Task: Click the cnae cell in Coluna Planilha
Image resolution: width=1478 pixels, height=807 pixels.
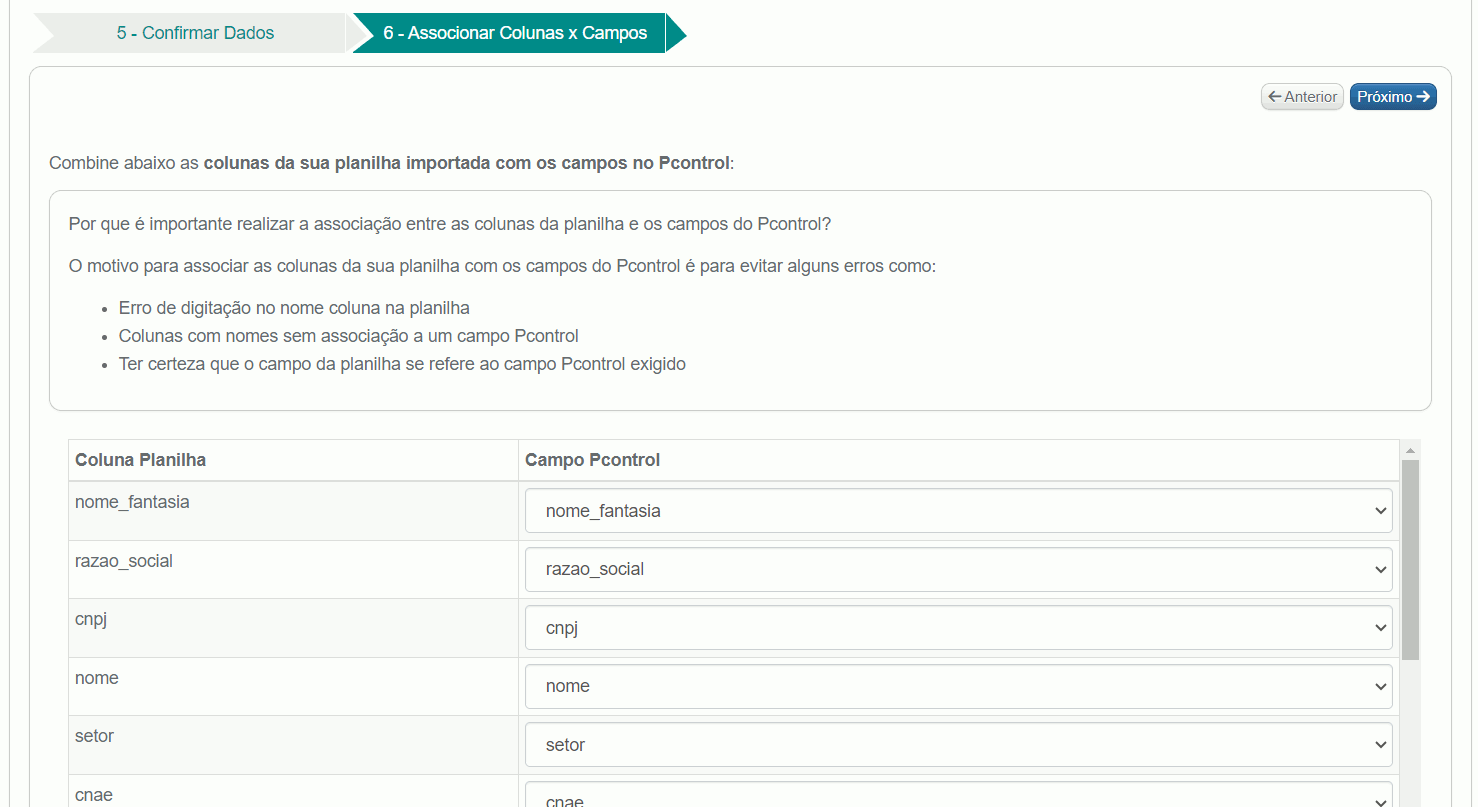Action: tap(293, 791)
